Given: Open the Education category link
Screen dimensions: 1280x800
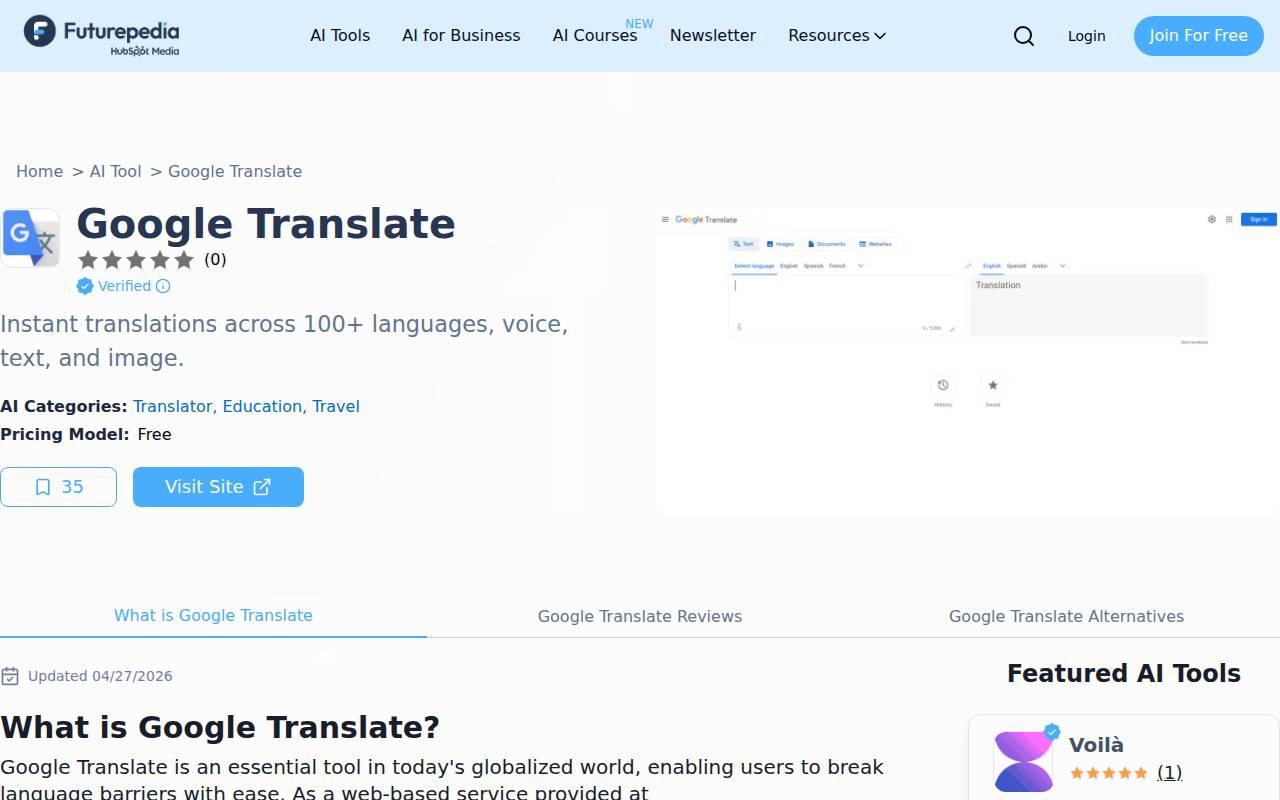Looking at the screenshot, I should click(x=263, y=406).
